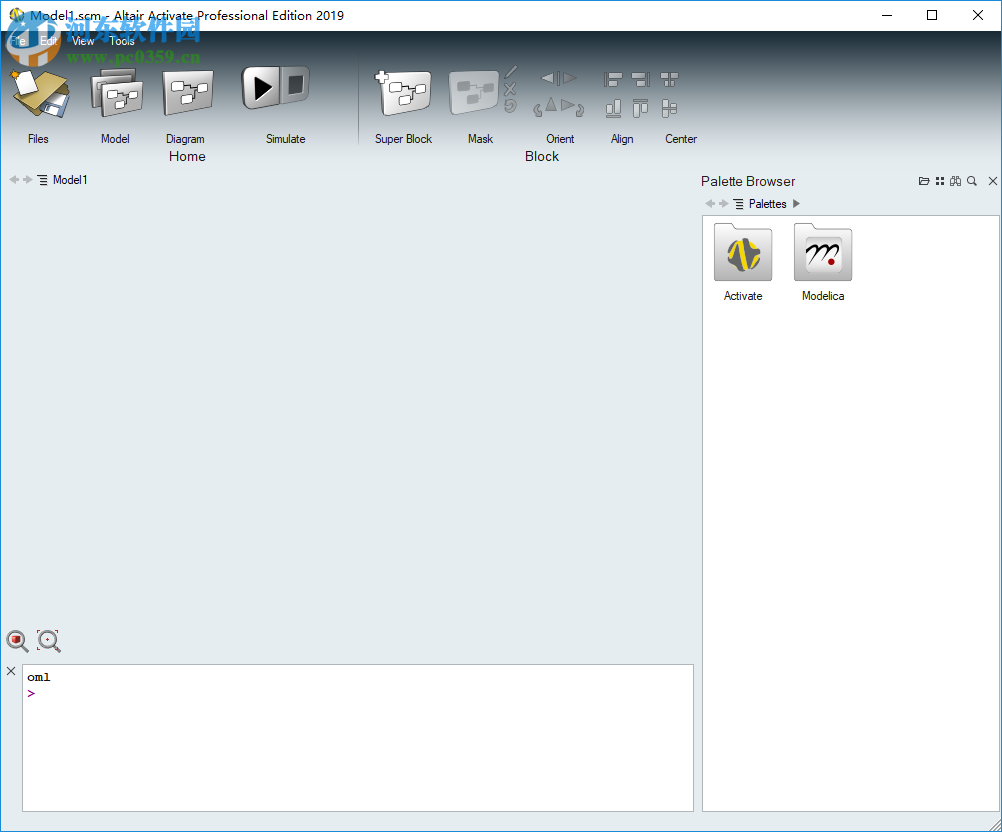Click the Palette Browser hierarchy list icon

coord(738,204)
